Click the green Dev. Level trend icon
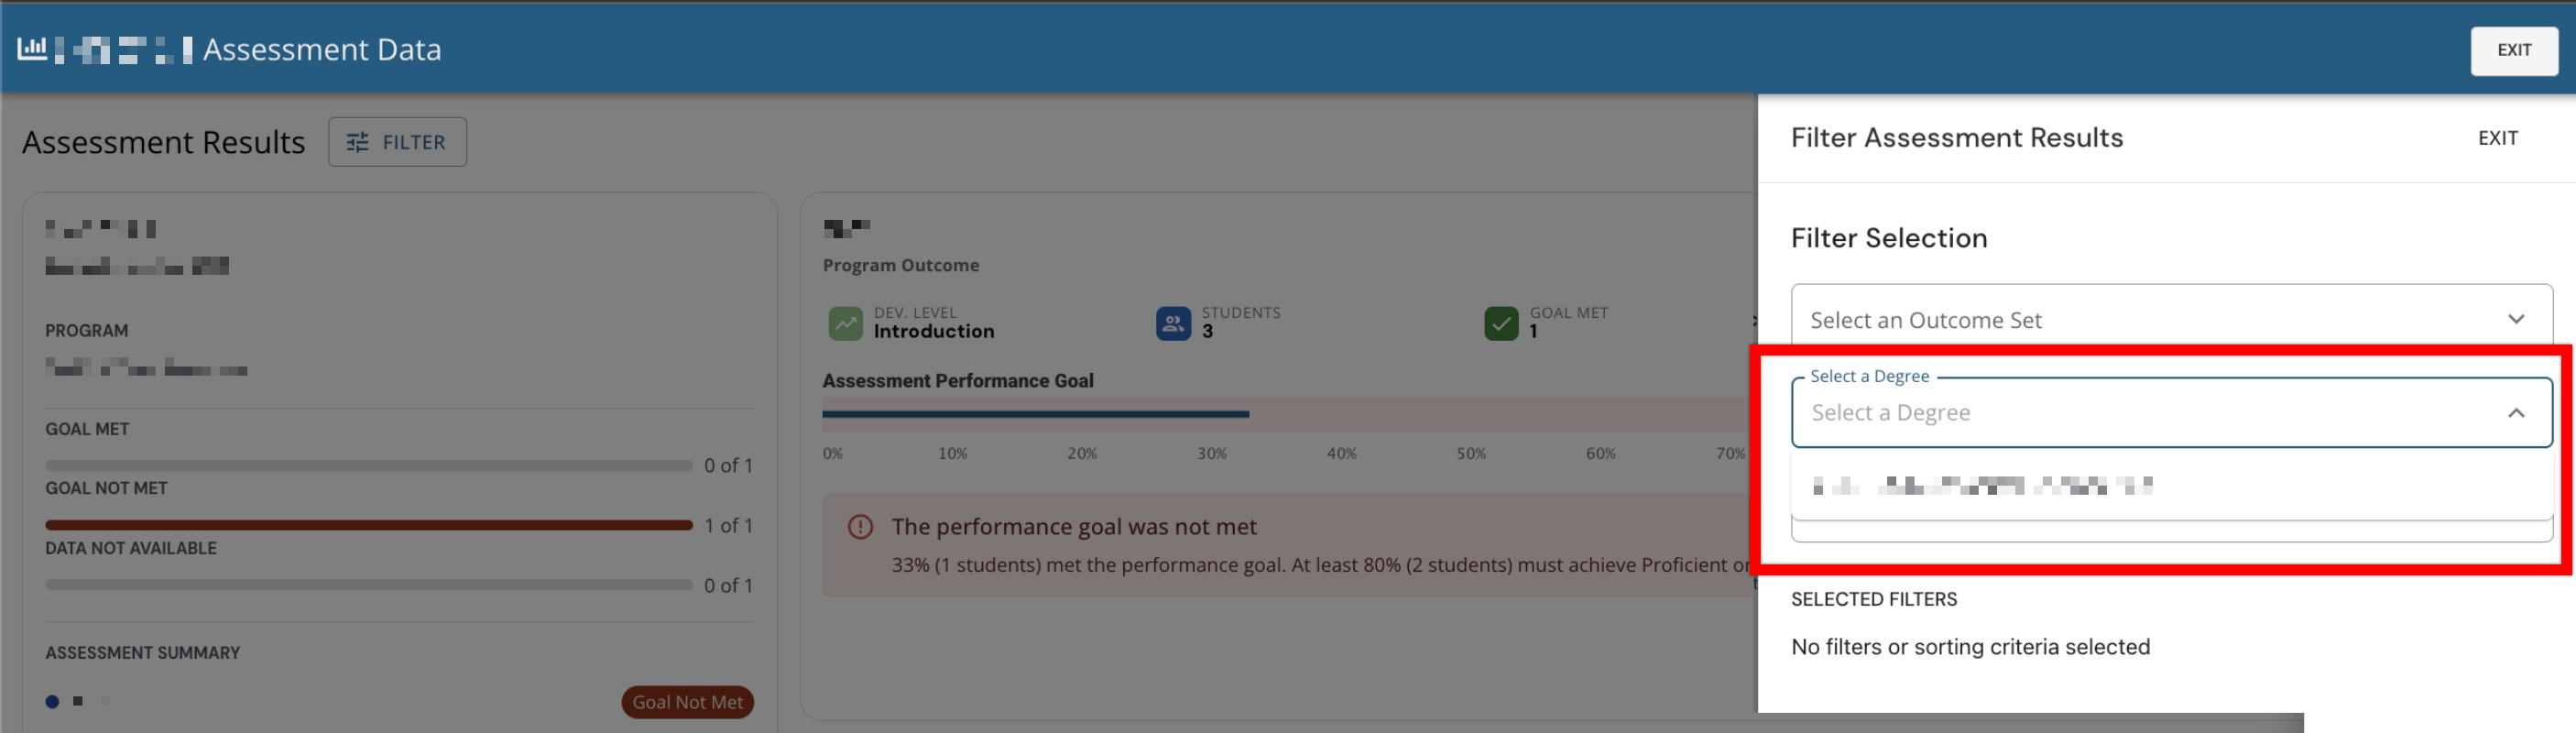2576x733 pixels. click(845, 324)
